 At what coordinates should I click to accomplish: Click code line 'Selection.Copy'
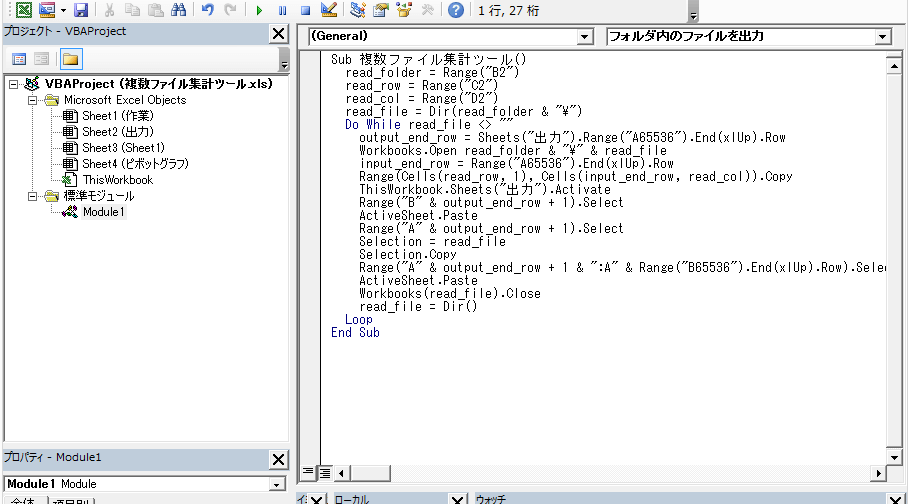point(408,254)
